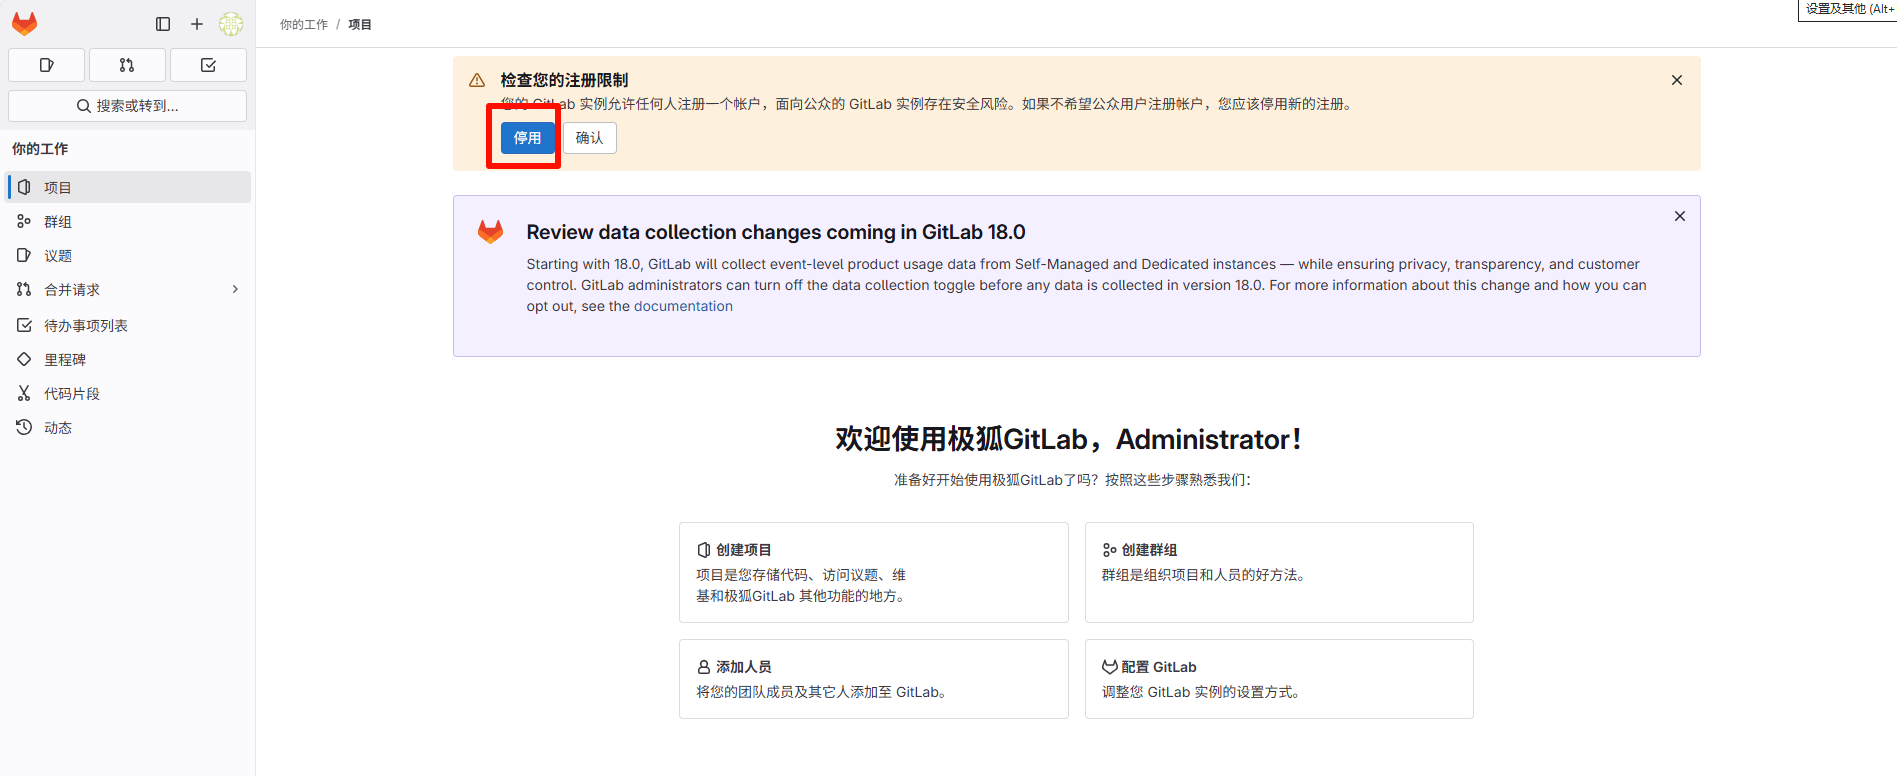This screenshot has width=1897, height=776.
Task: Click the 待办事项列表 checkbox icon
Action: pyautogui.click(x=24, y=325)
